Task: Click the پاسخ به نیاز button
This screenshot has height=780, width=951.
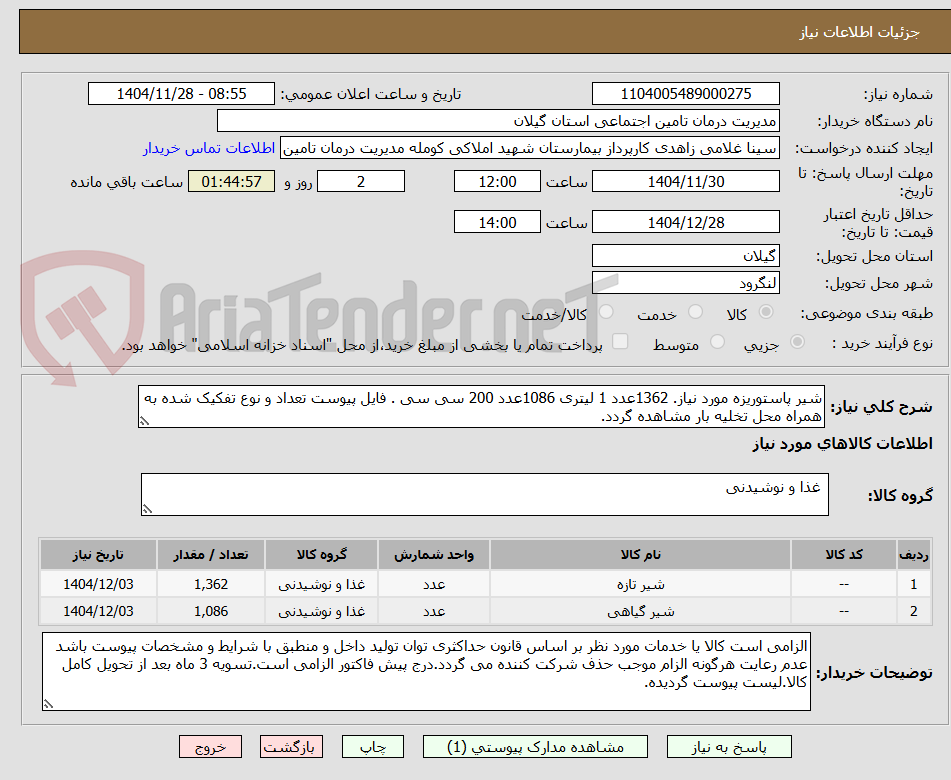Action: point(729,747)
